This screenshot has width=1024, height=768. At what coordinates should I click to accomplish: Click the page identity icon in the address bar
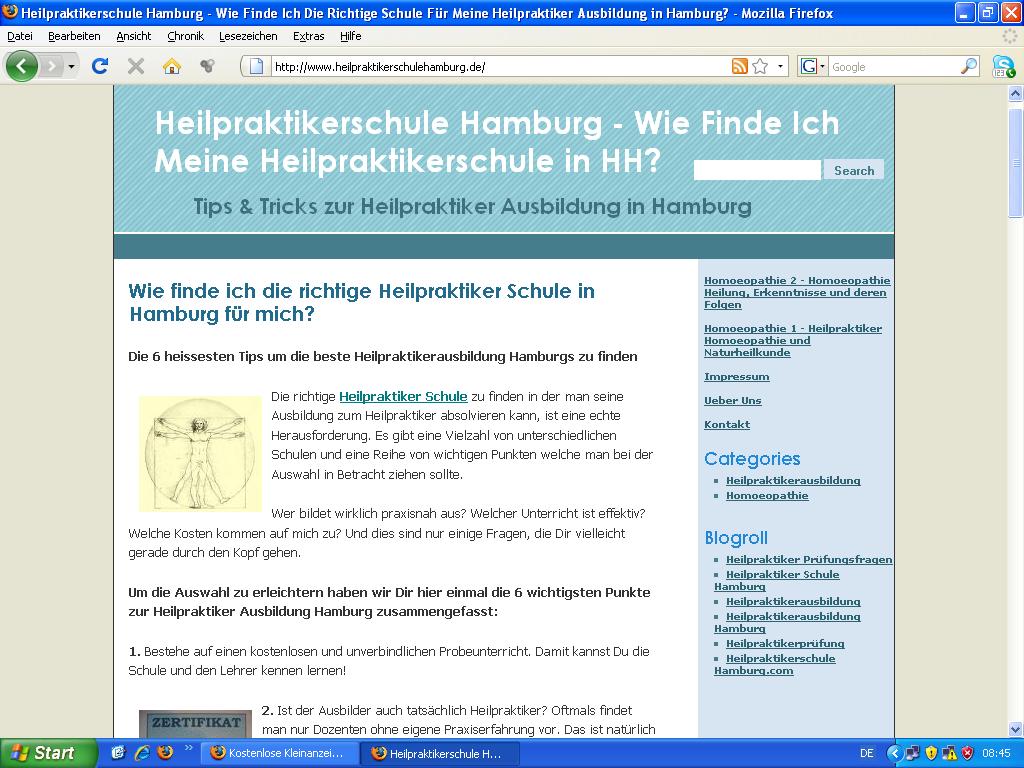(x=256, y=67)
